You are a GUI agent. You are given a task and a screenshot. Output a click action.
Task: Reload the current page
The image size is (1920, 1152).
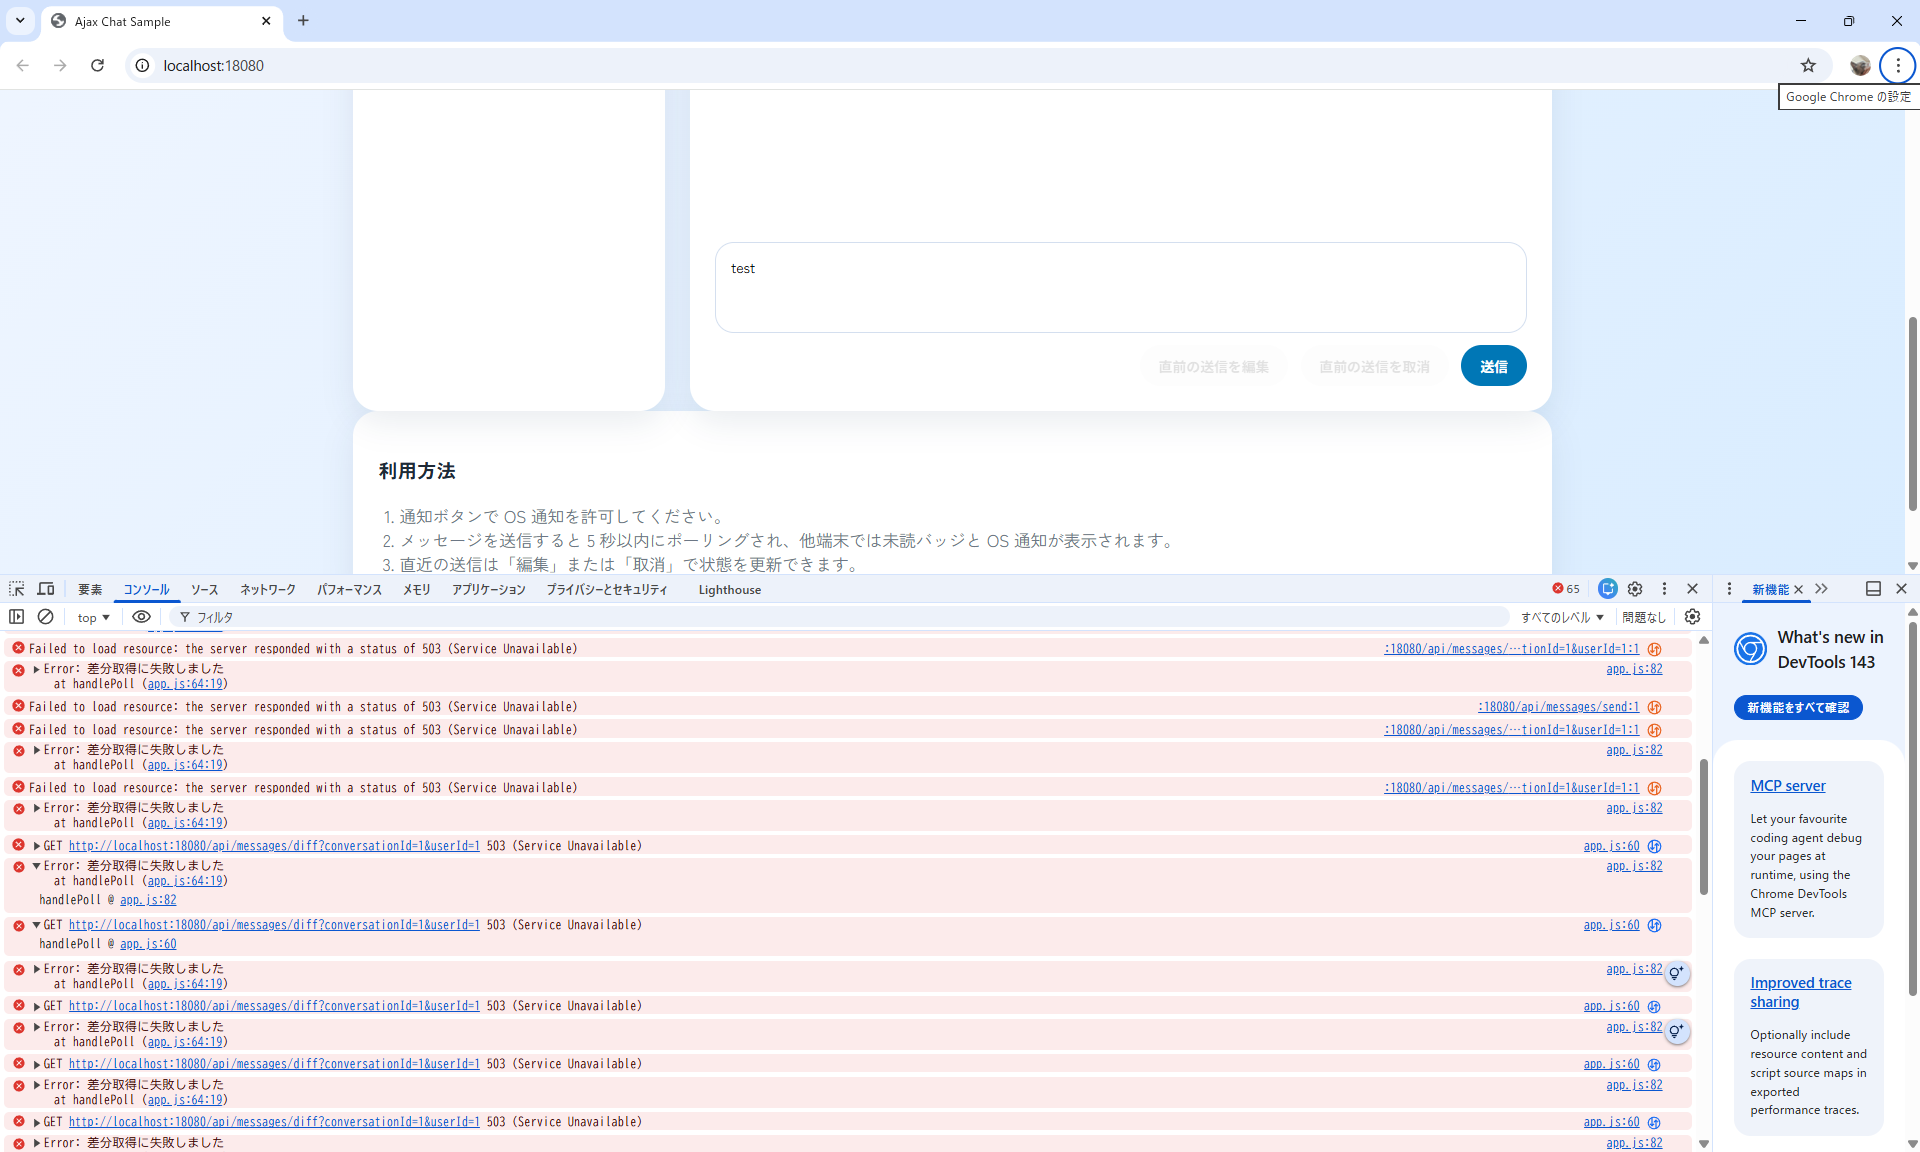coord(97,65)
